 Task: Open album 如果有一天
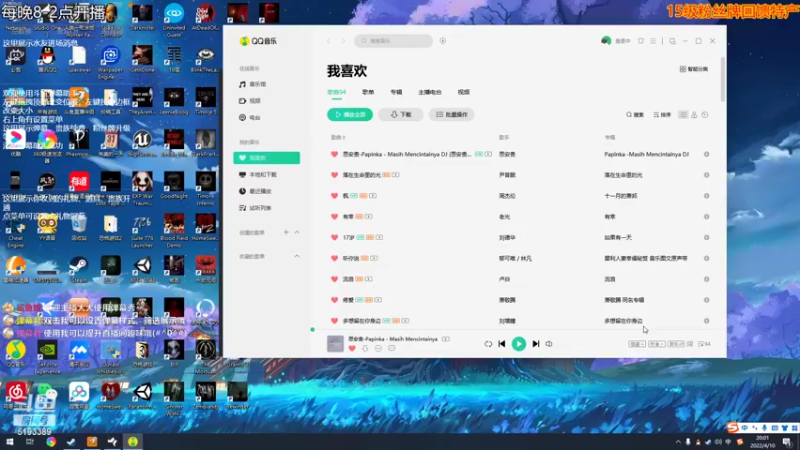618,238
